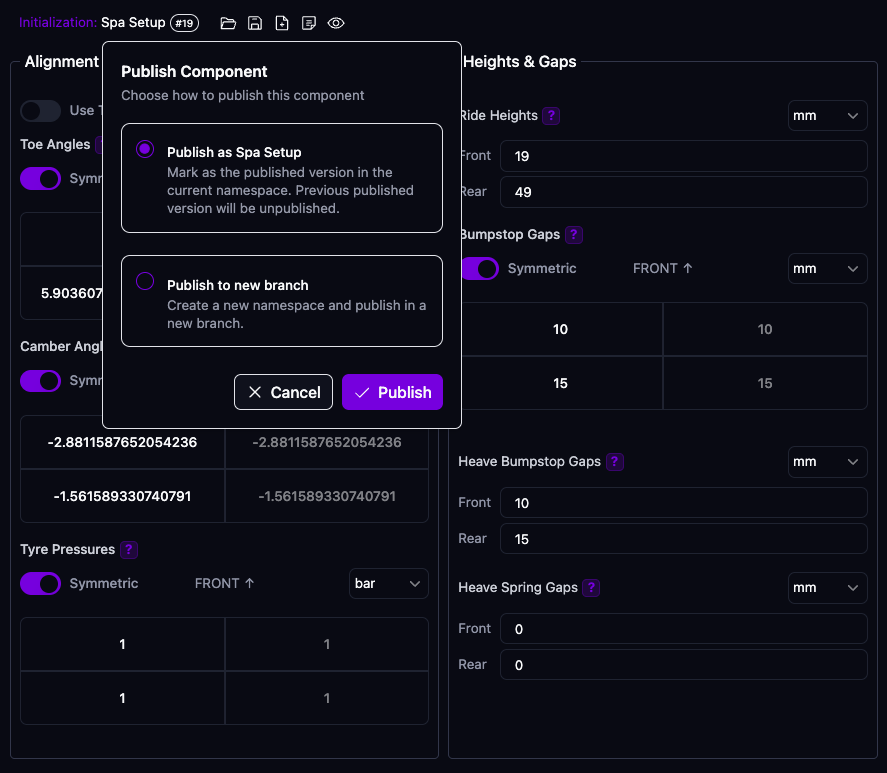This screenshot has width=887, height=773.
Task: Click the purple Publish button
Action: coord(392,392)
